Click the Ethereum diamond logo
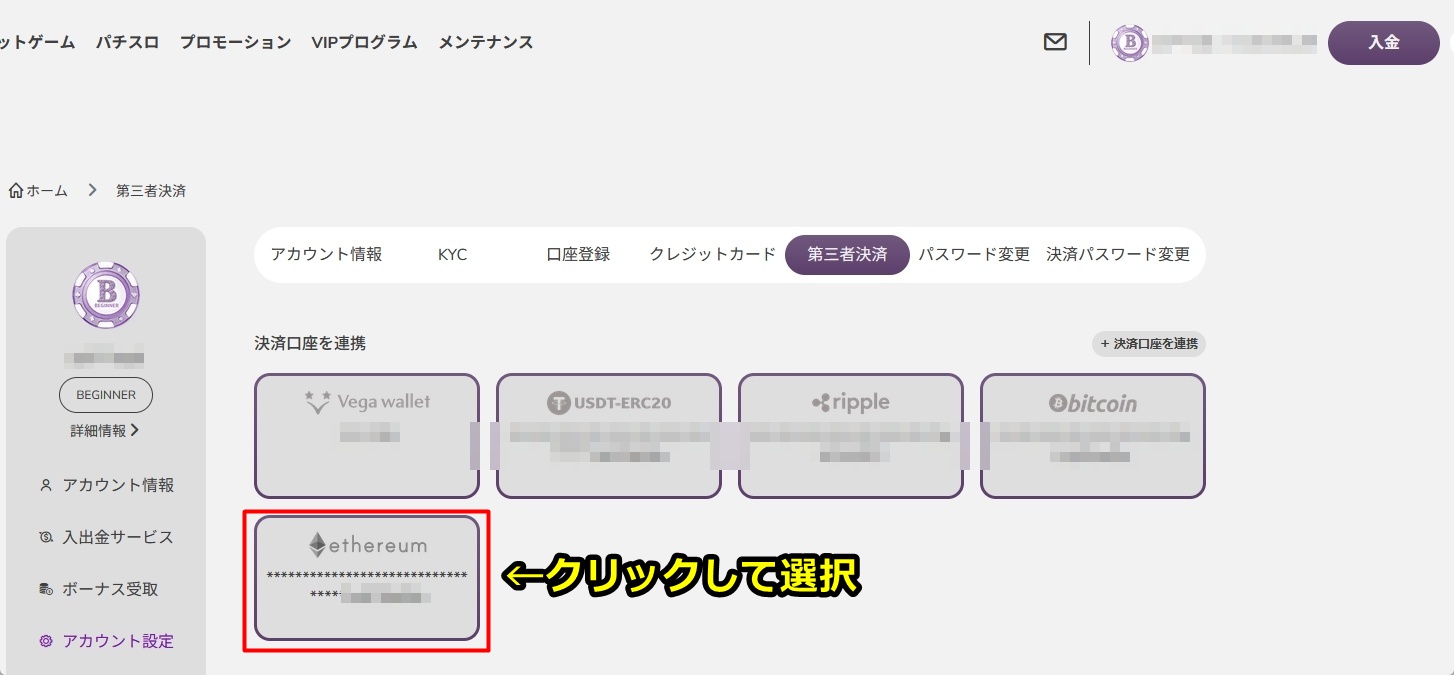 (x=317, y=545)
